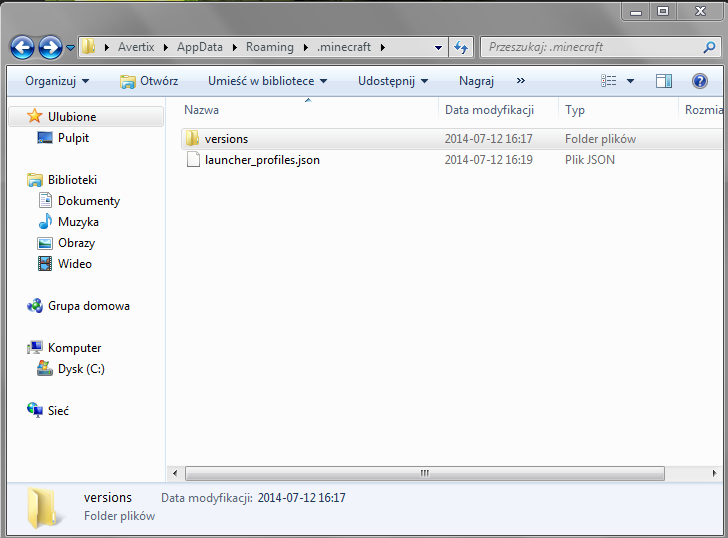728x538 pixels.
Task: Open the view options dropdown arrow
Action: (x=630, y=81)
